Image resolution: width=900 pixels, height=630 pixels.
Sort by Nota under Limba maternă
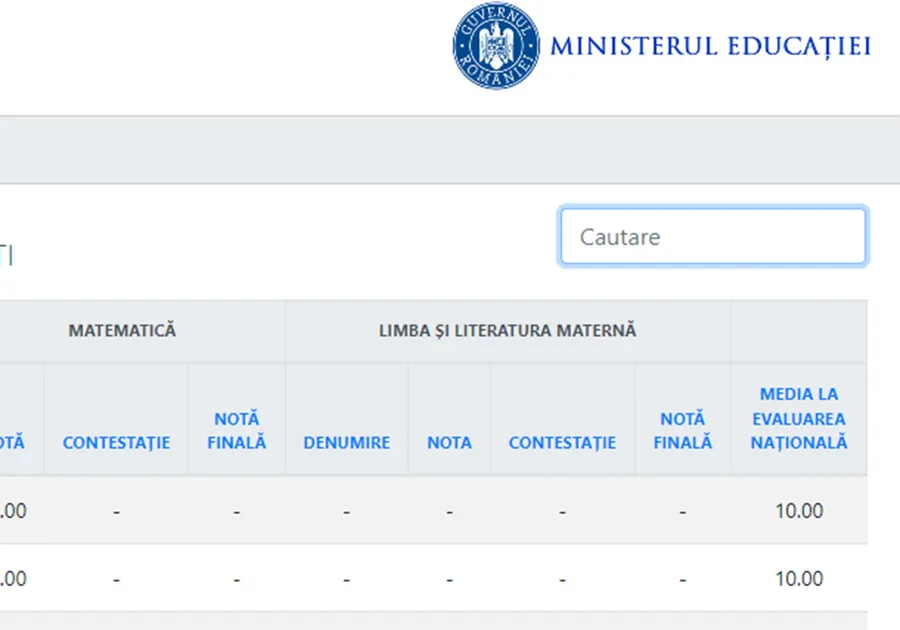(449, 442)
